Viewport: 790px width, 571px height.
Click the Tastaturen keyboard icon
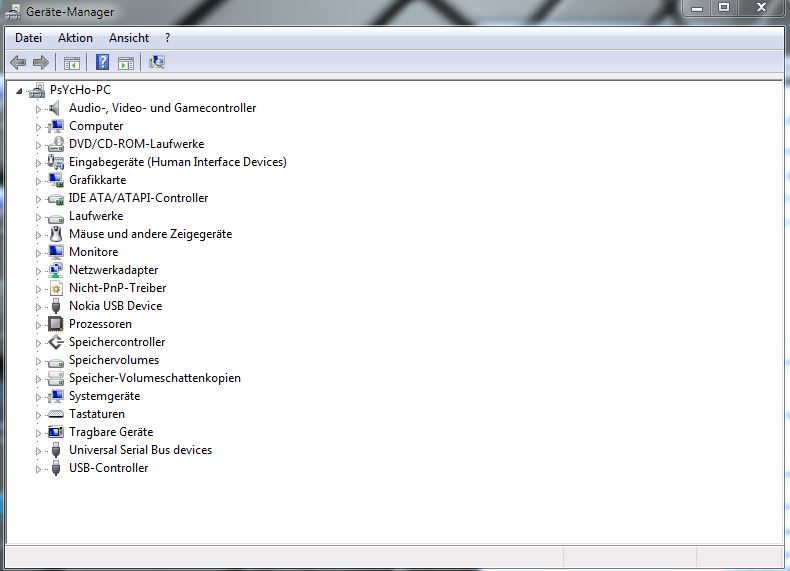55,414
